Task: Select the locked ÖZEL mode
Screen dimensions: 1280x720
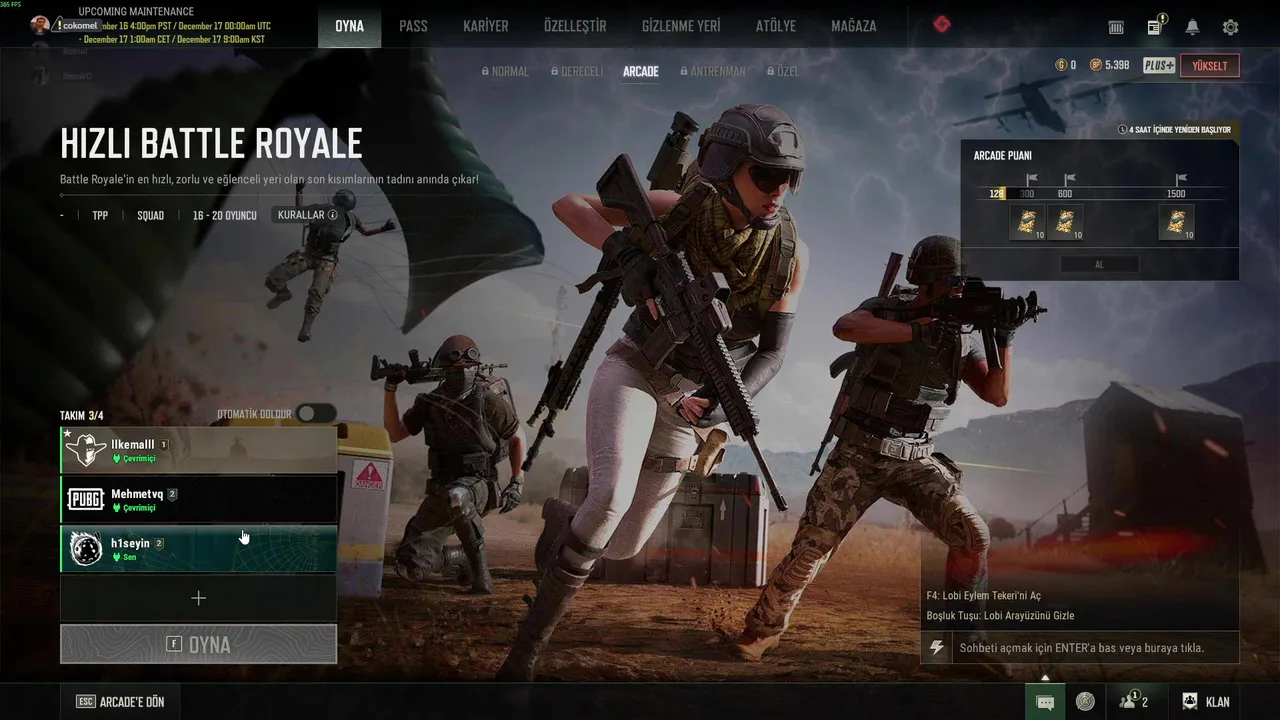Action: [x=783, y=72]
